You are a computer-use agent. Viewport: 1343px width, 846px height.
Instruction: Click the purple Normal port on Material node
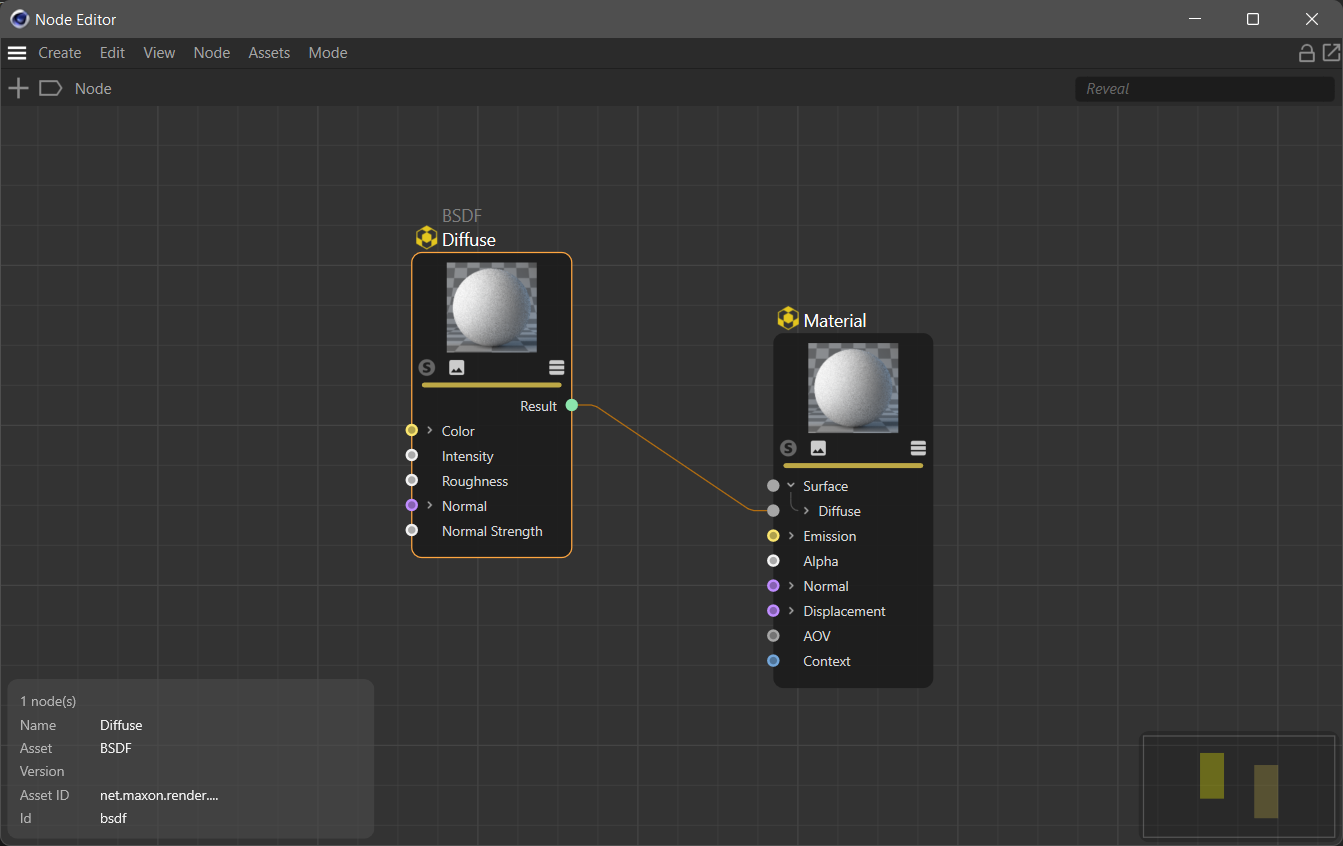pos(773,586)
